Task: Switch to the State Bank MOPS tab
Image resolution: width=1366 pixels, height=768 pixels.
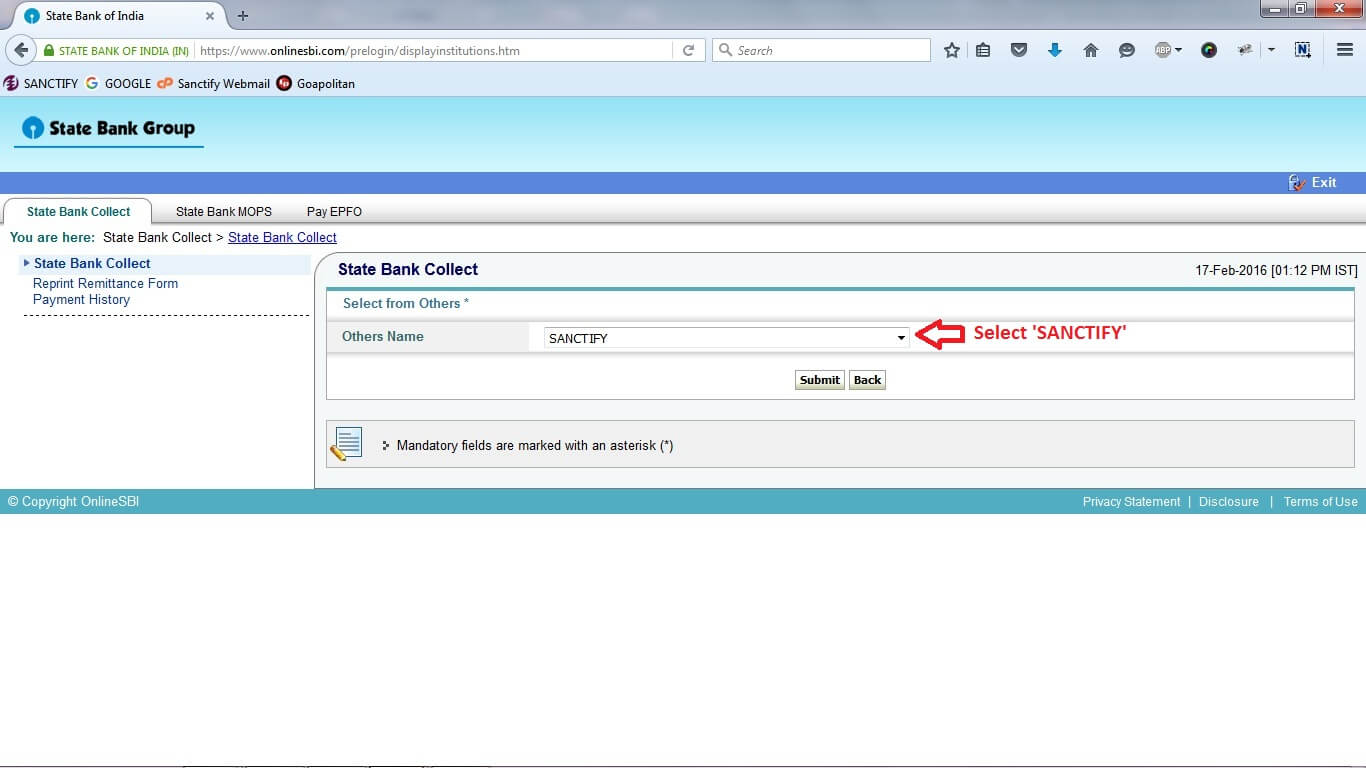Action: [224, 211]
